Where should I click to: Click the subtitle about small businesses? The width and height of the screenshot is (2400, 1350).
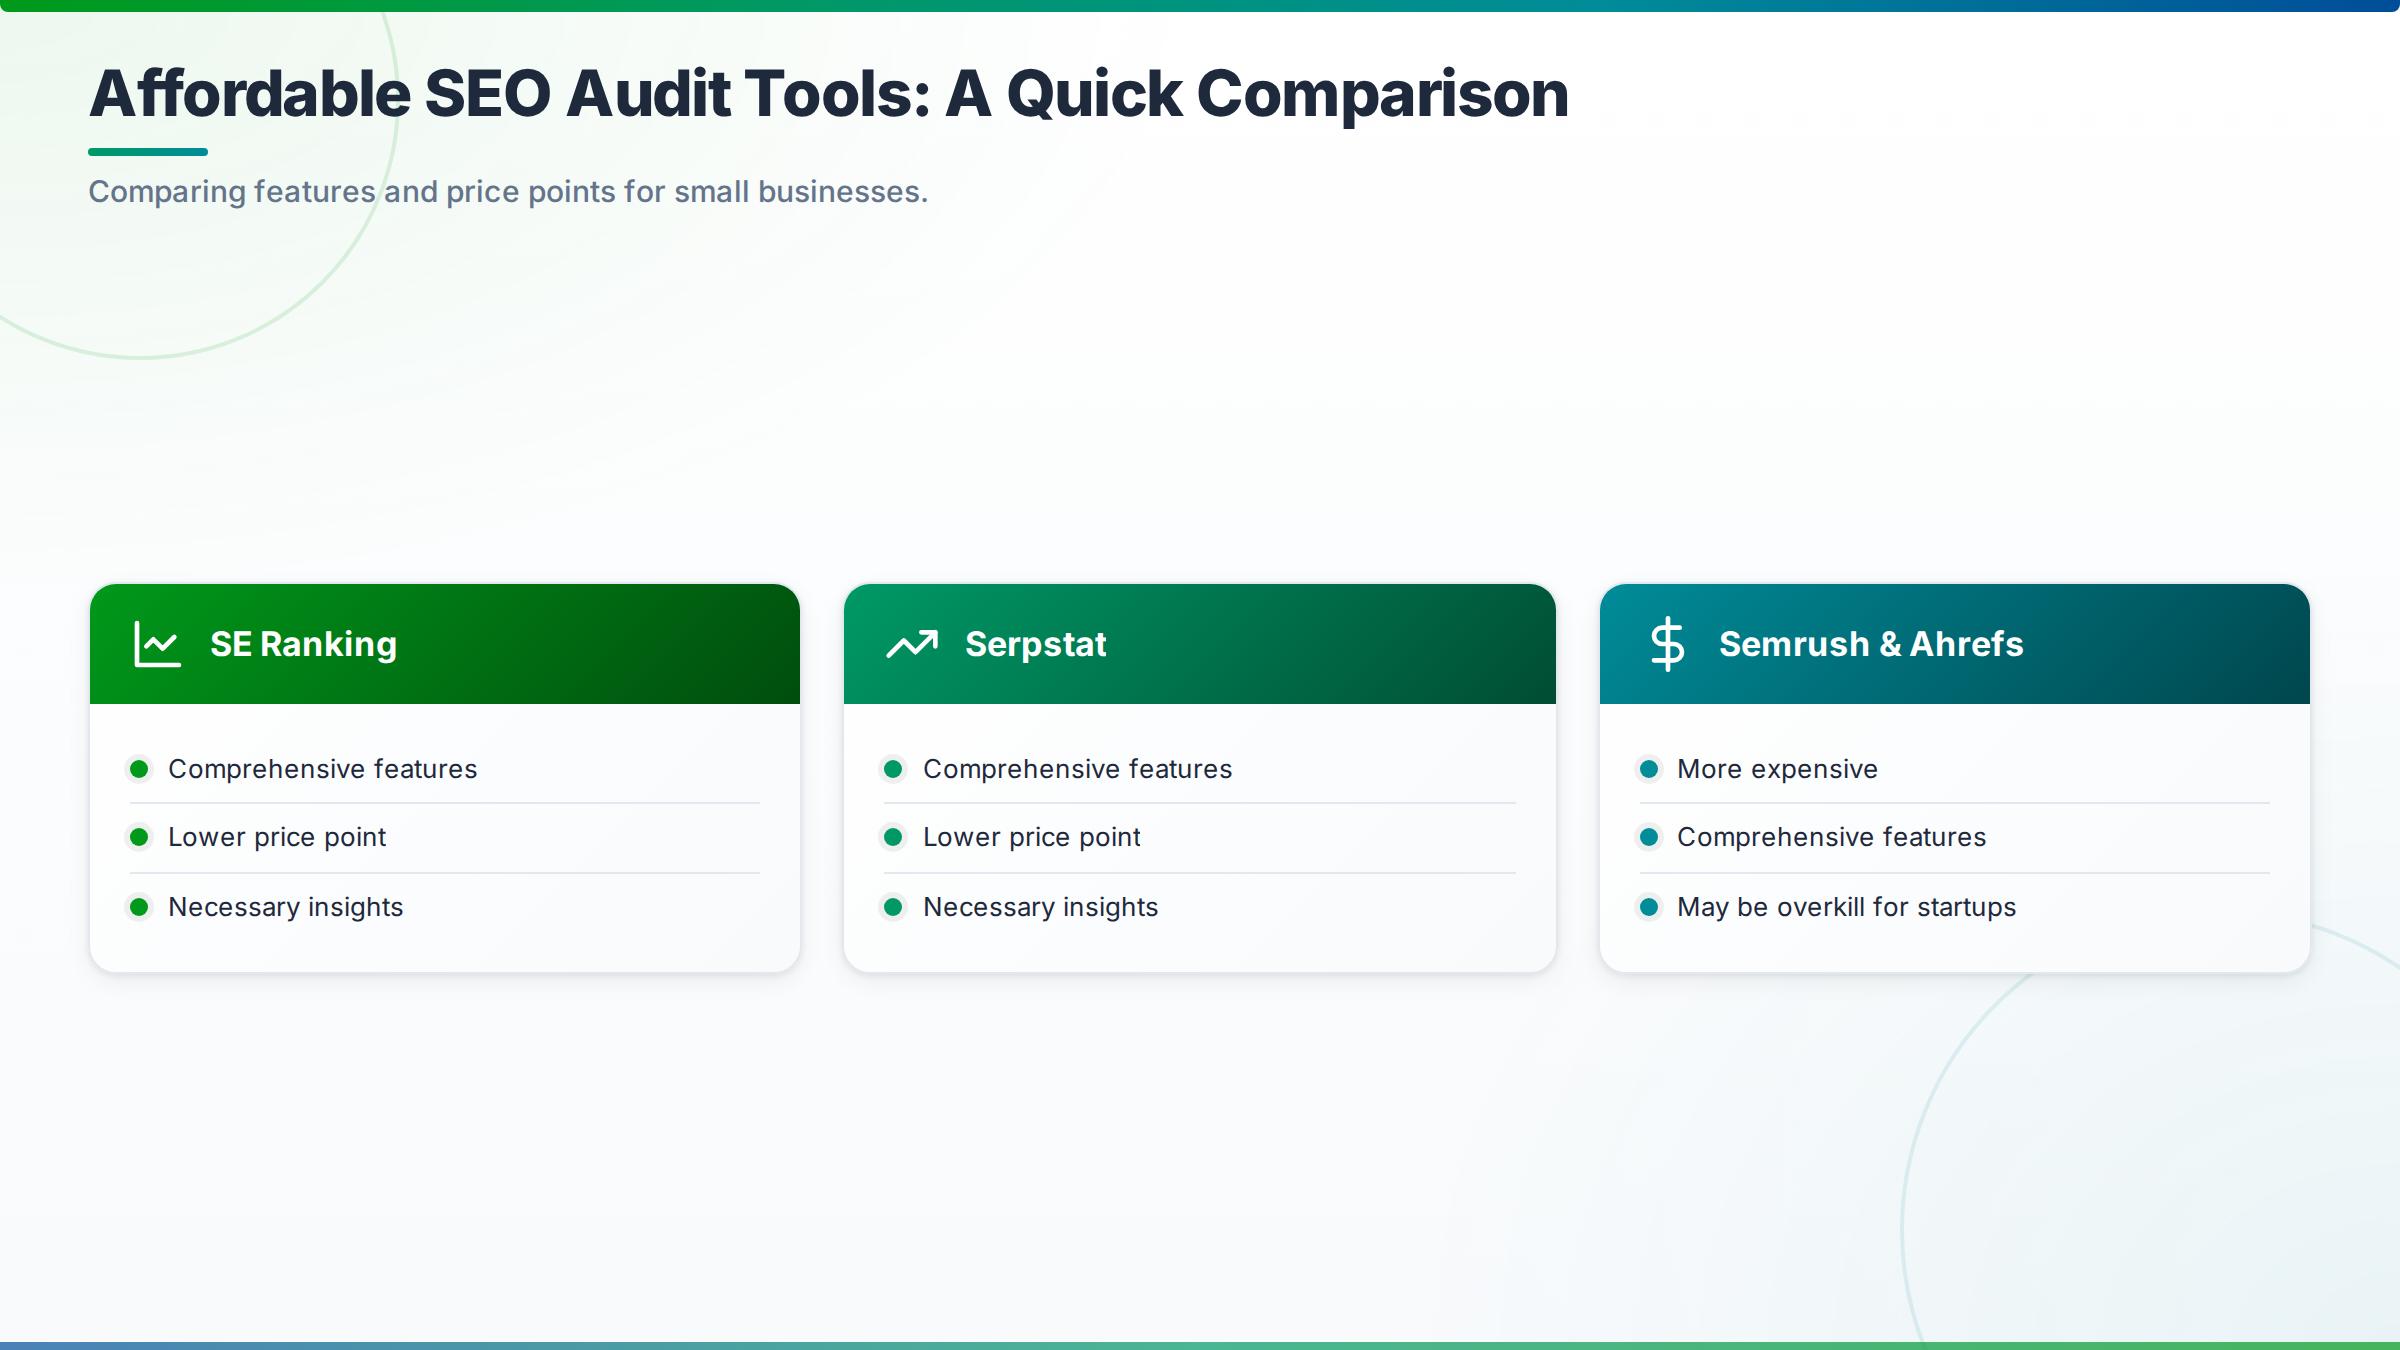pyautogui.click(x=508, y=191)
